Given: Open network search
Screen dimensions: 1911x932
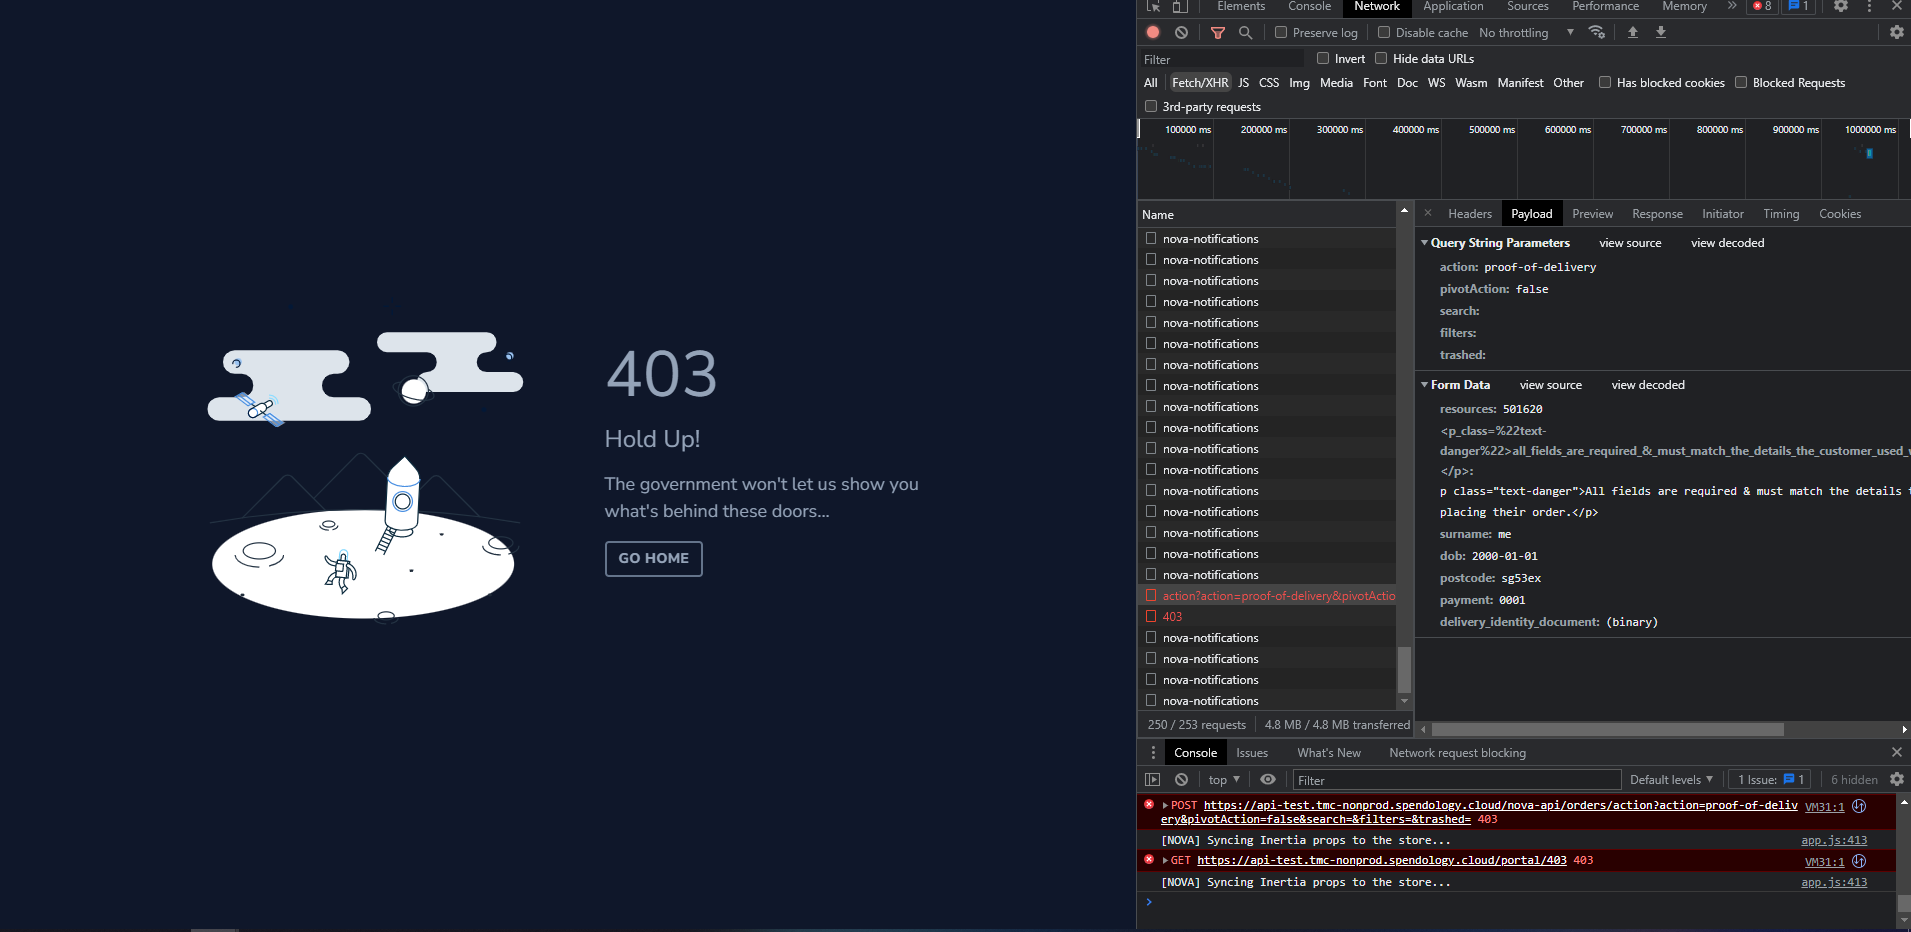Looking at the screenshot, I should [1245, 32].
